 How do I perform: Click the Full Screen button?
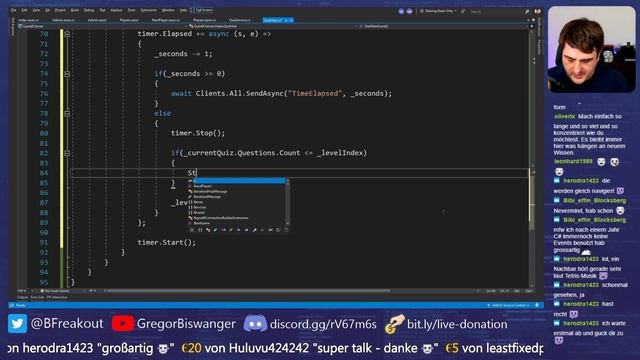202,10
